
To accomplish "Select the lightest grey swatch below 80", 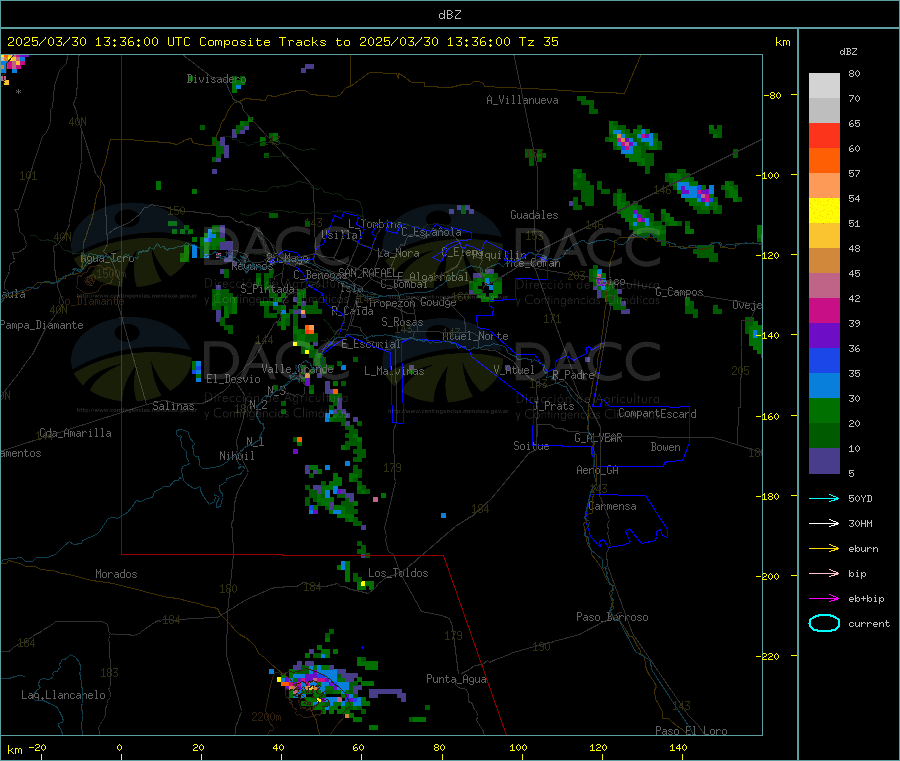I will [824, 86].
